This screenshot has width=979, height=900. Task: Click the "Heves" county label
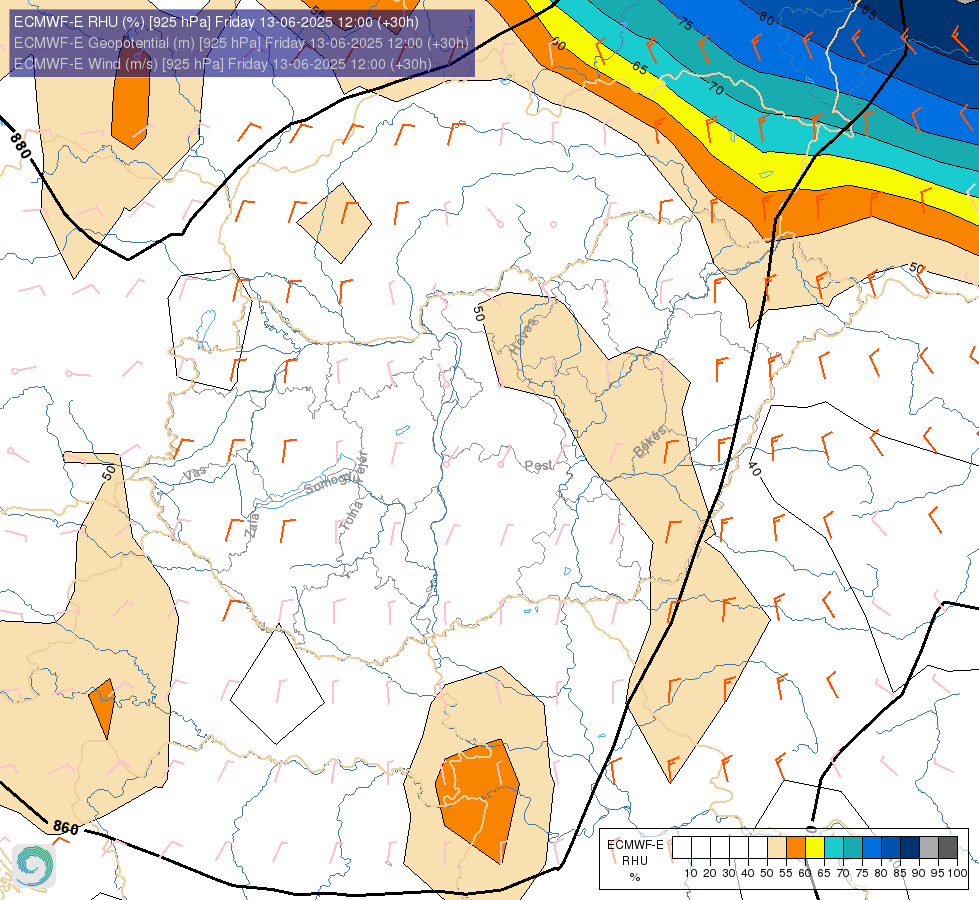(x=523, y=336)
